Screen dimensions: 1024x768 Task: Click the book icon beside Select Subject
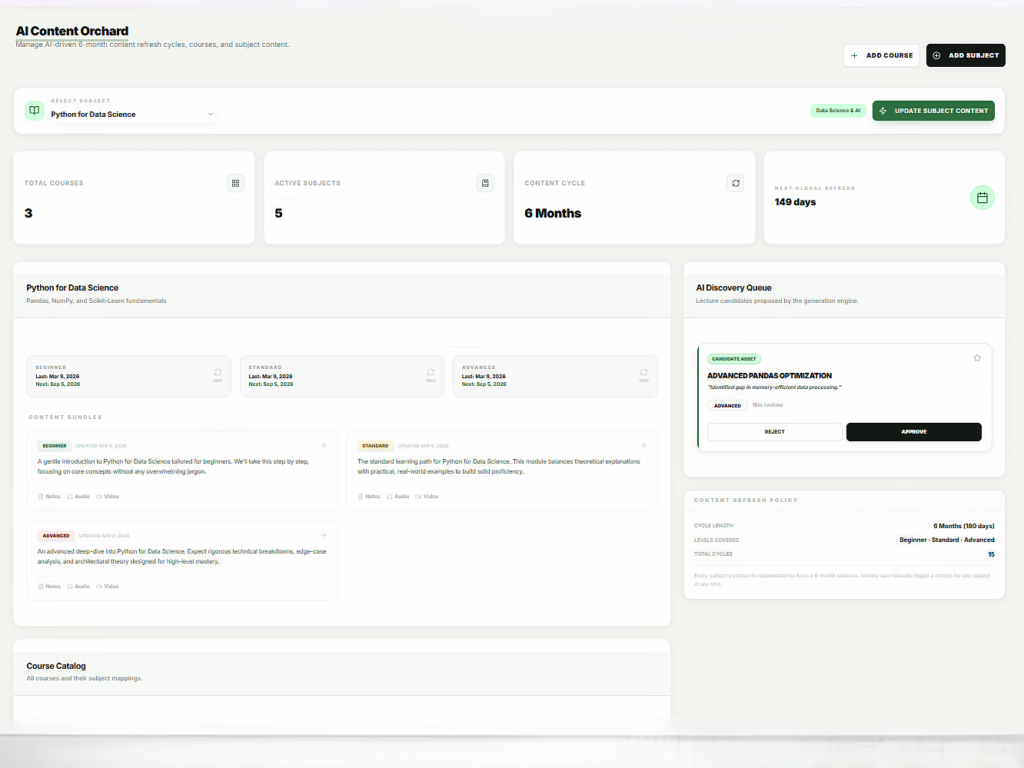pyautogui.click(x=35, y=111)
